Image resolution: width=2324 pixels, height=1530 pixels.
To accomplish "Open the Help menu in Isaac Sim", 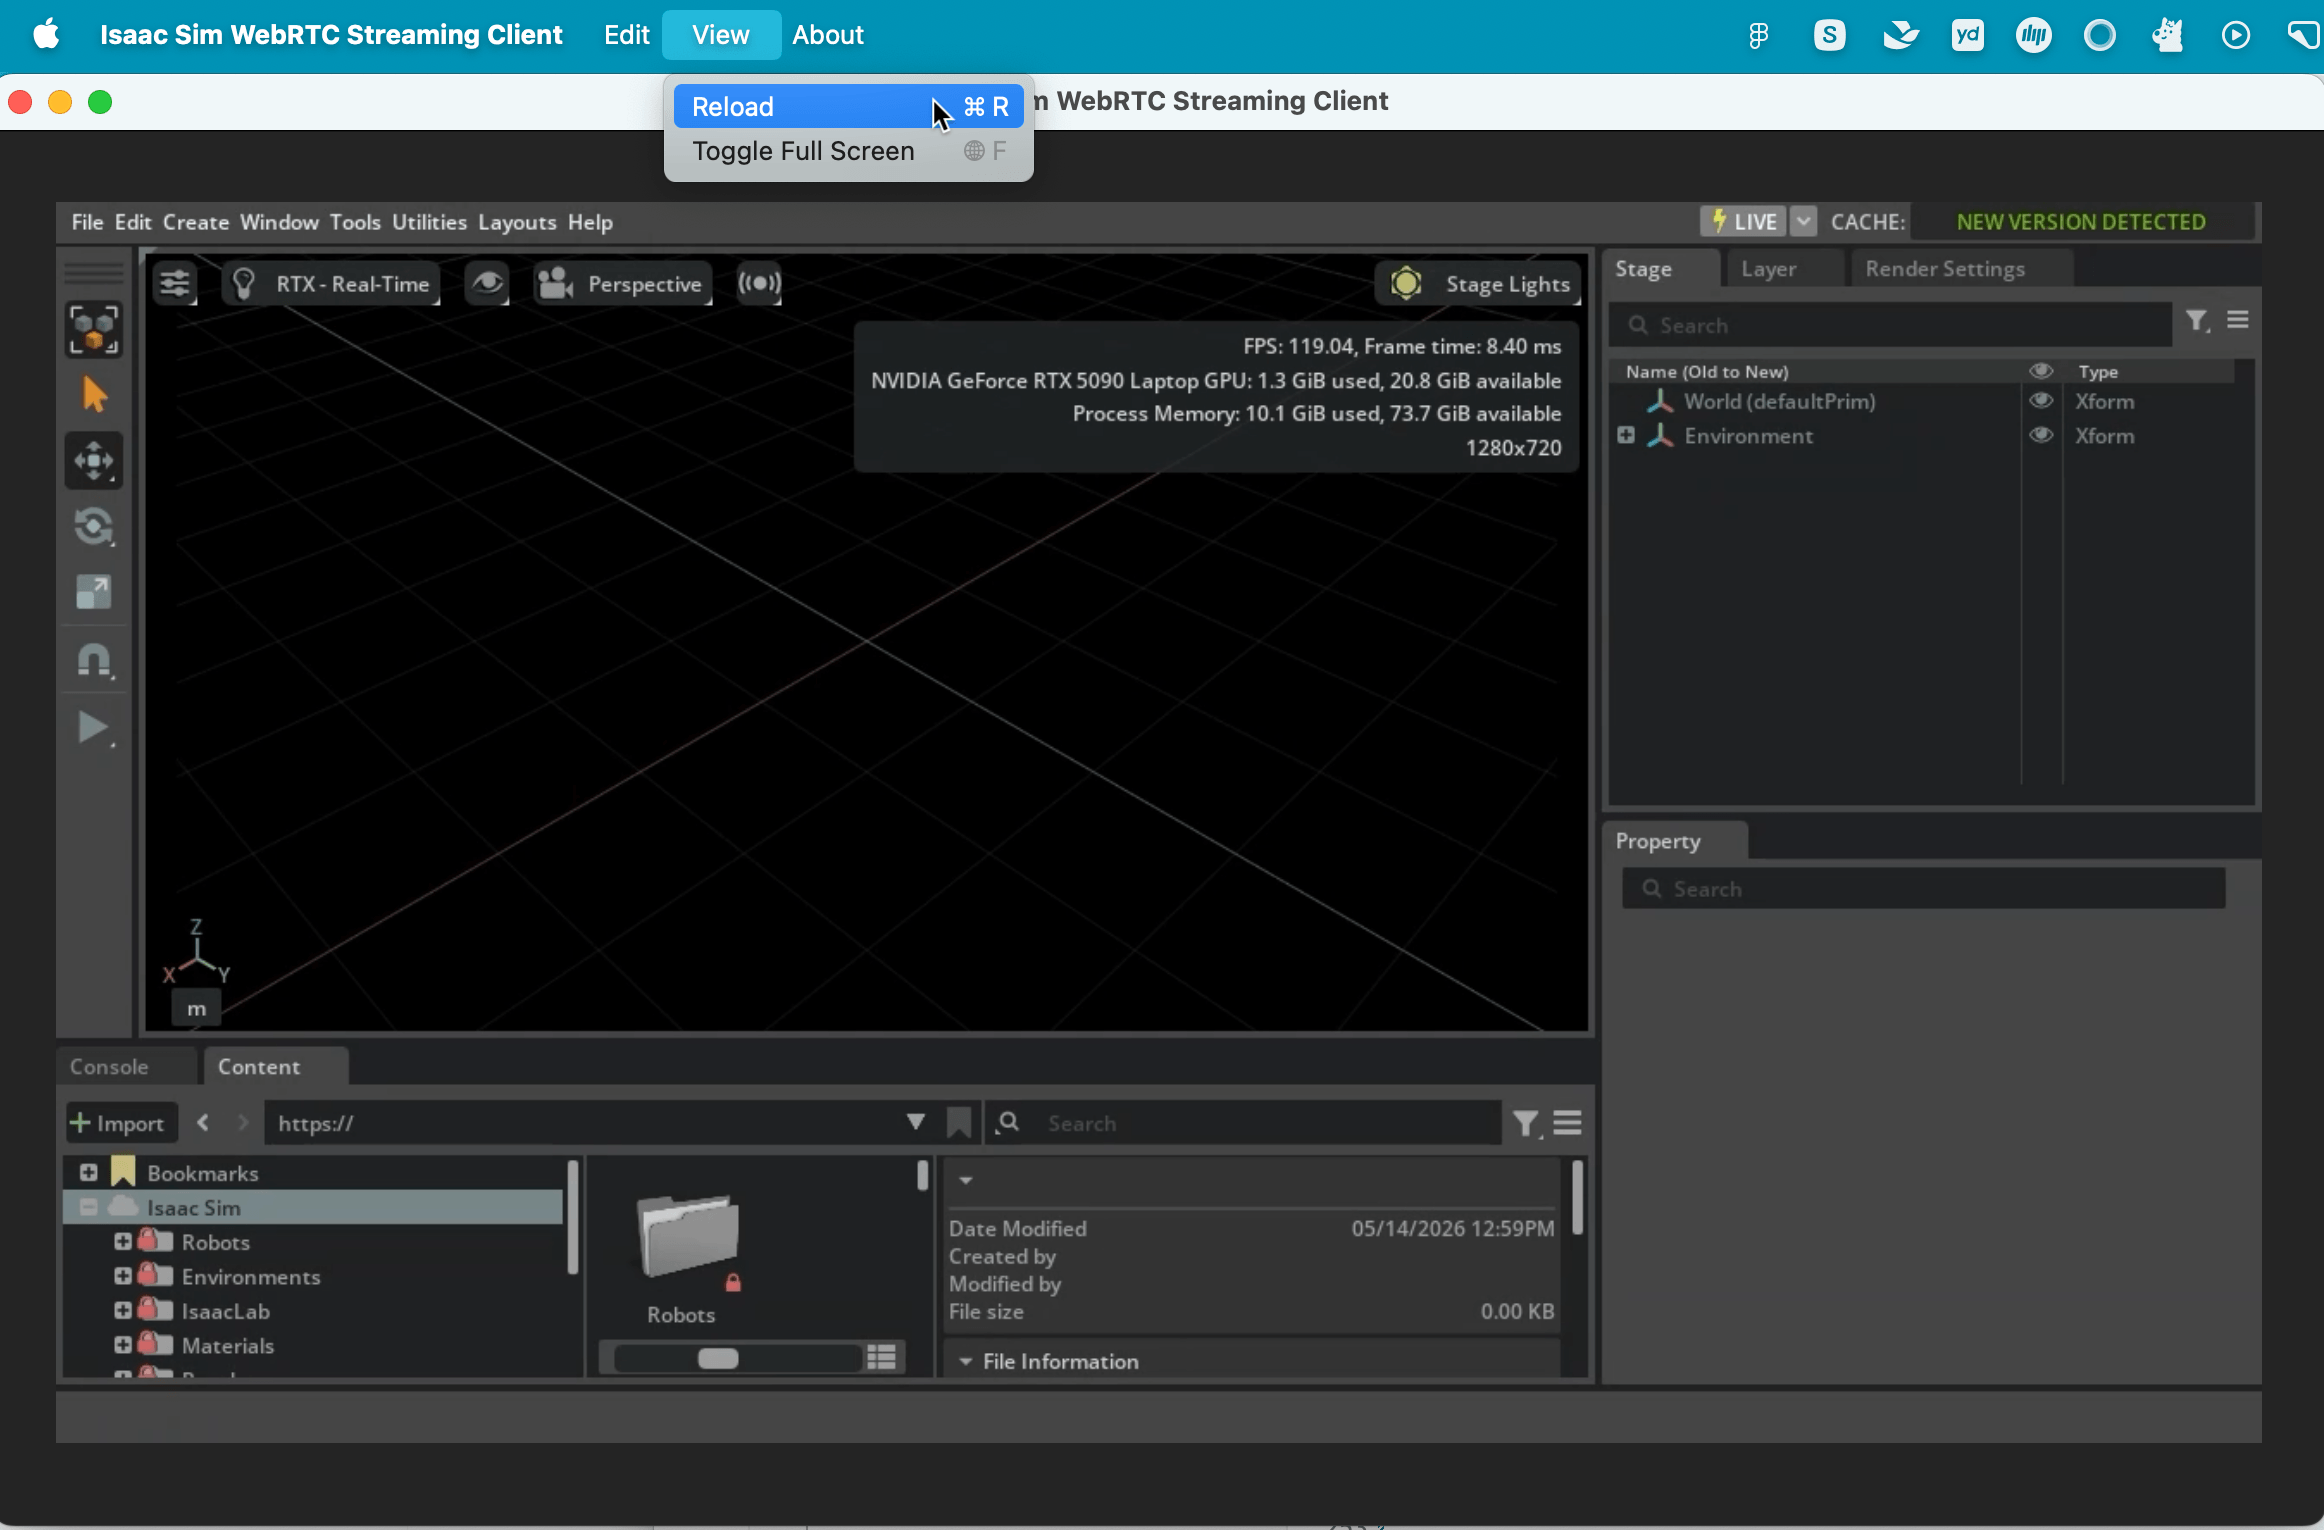I will click(x=590, y=222).
